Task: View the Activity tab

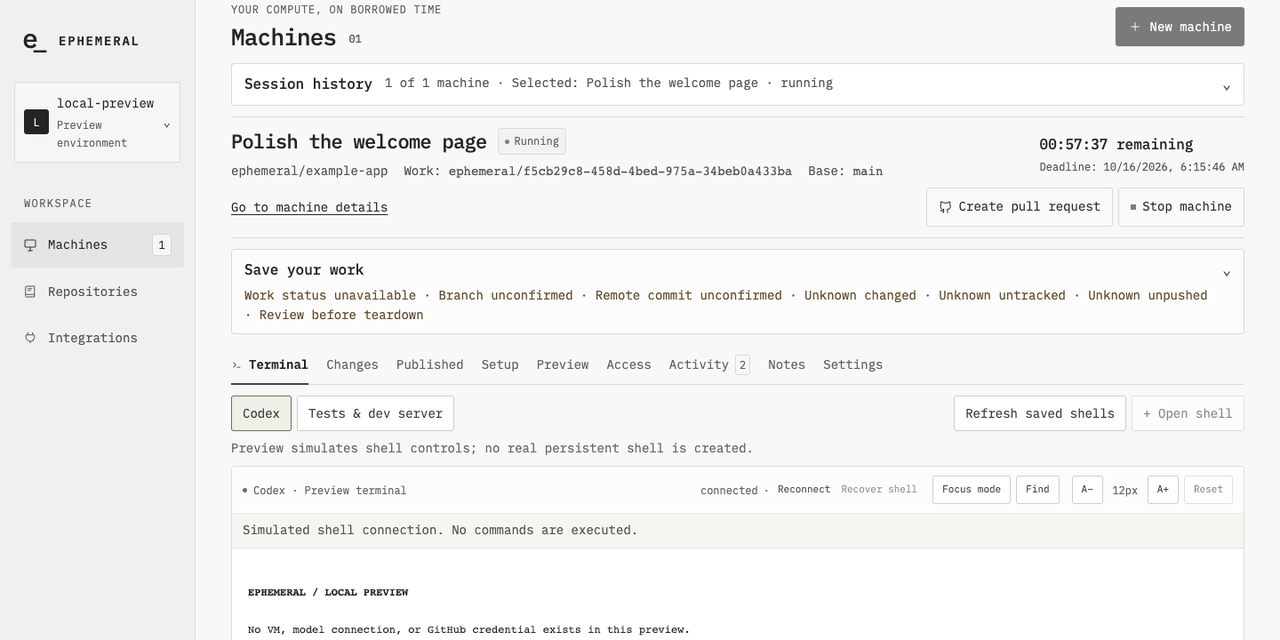Action: (709, 365)
